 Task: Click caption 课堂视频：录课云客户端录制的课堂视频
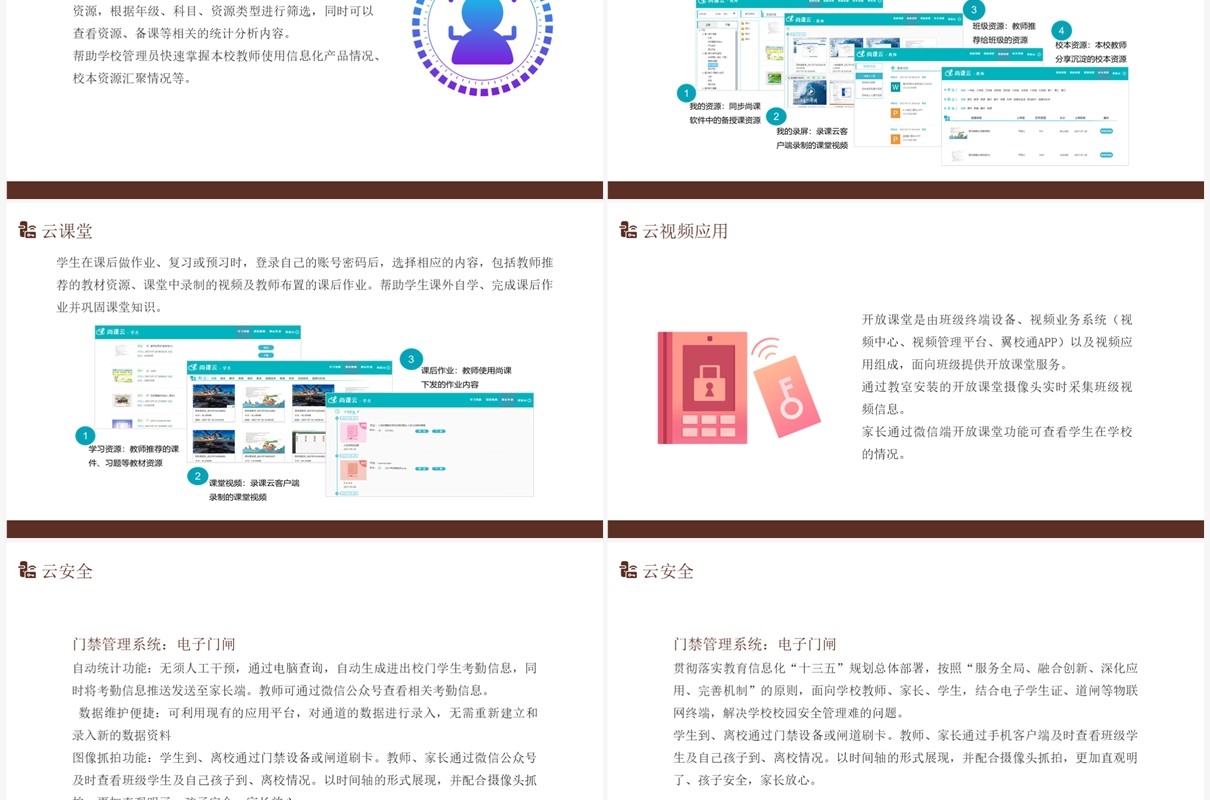point(253,490)
